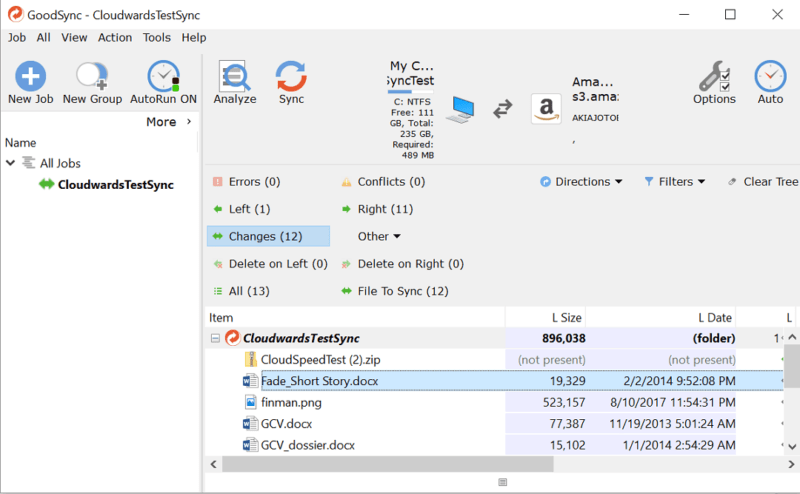Select the Amazon S3 right-side icon

[546, 108]
